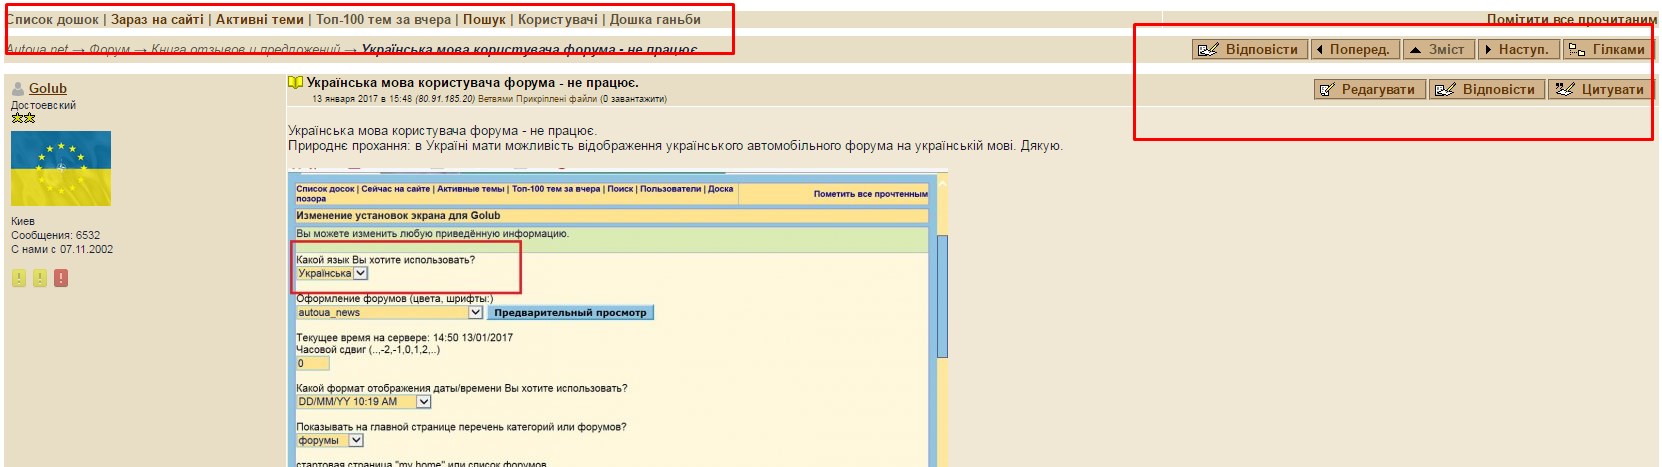Image resolution: width=1662 pixels, height=467 pixels.
Task: Click the red exclamation mark icon
Action: point(61,278)
